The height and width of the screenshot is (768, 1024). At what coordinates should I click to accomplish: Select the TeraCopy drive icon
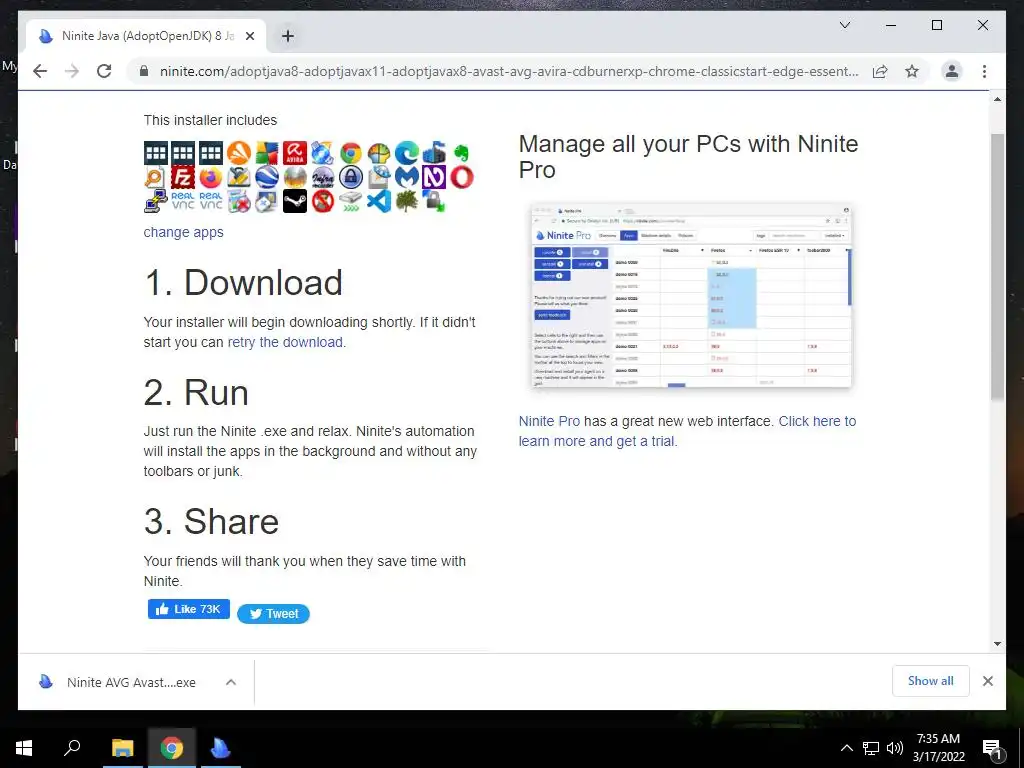[351, 200]
